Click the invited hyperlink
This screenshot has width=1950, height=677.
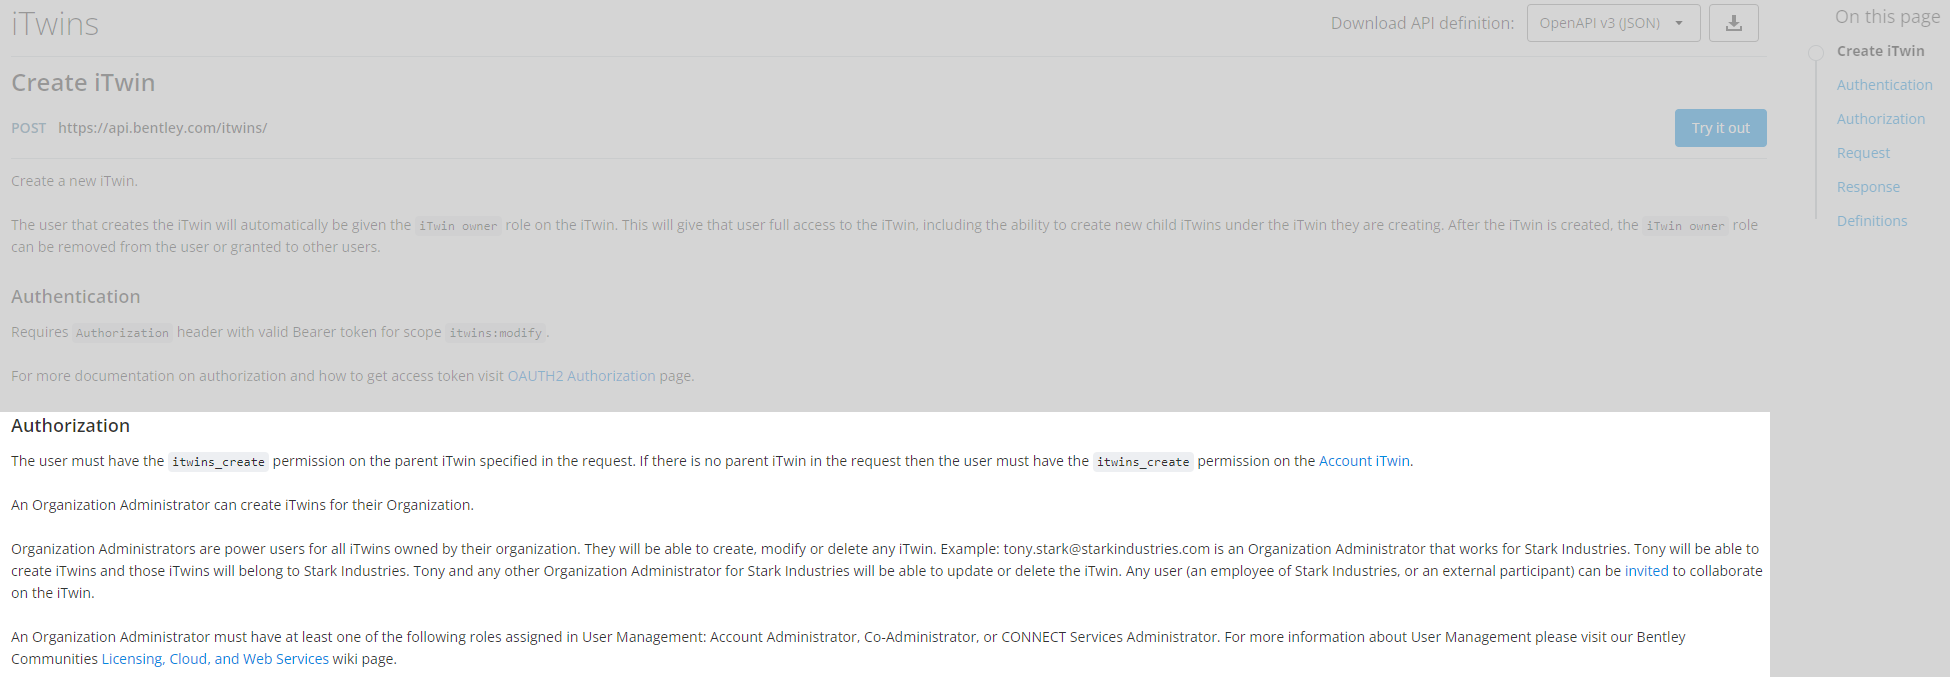[x=1646, y=571]
